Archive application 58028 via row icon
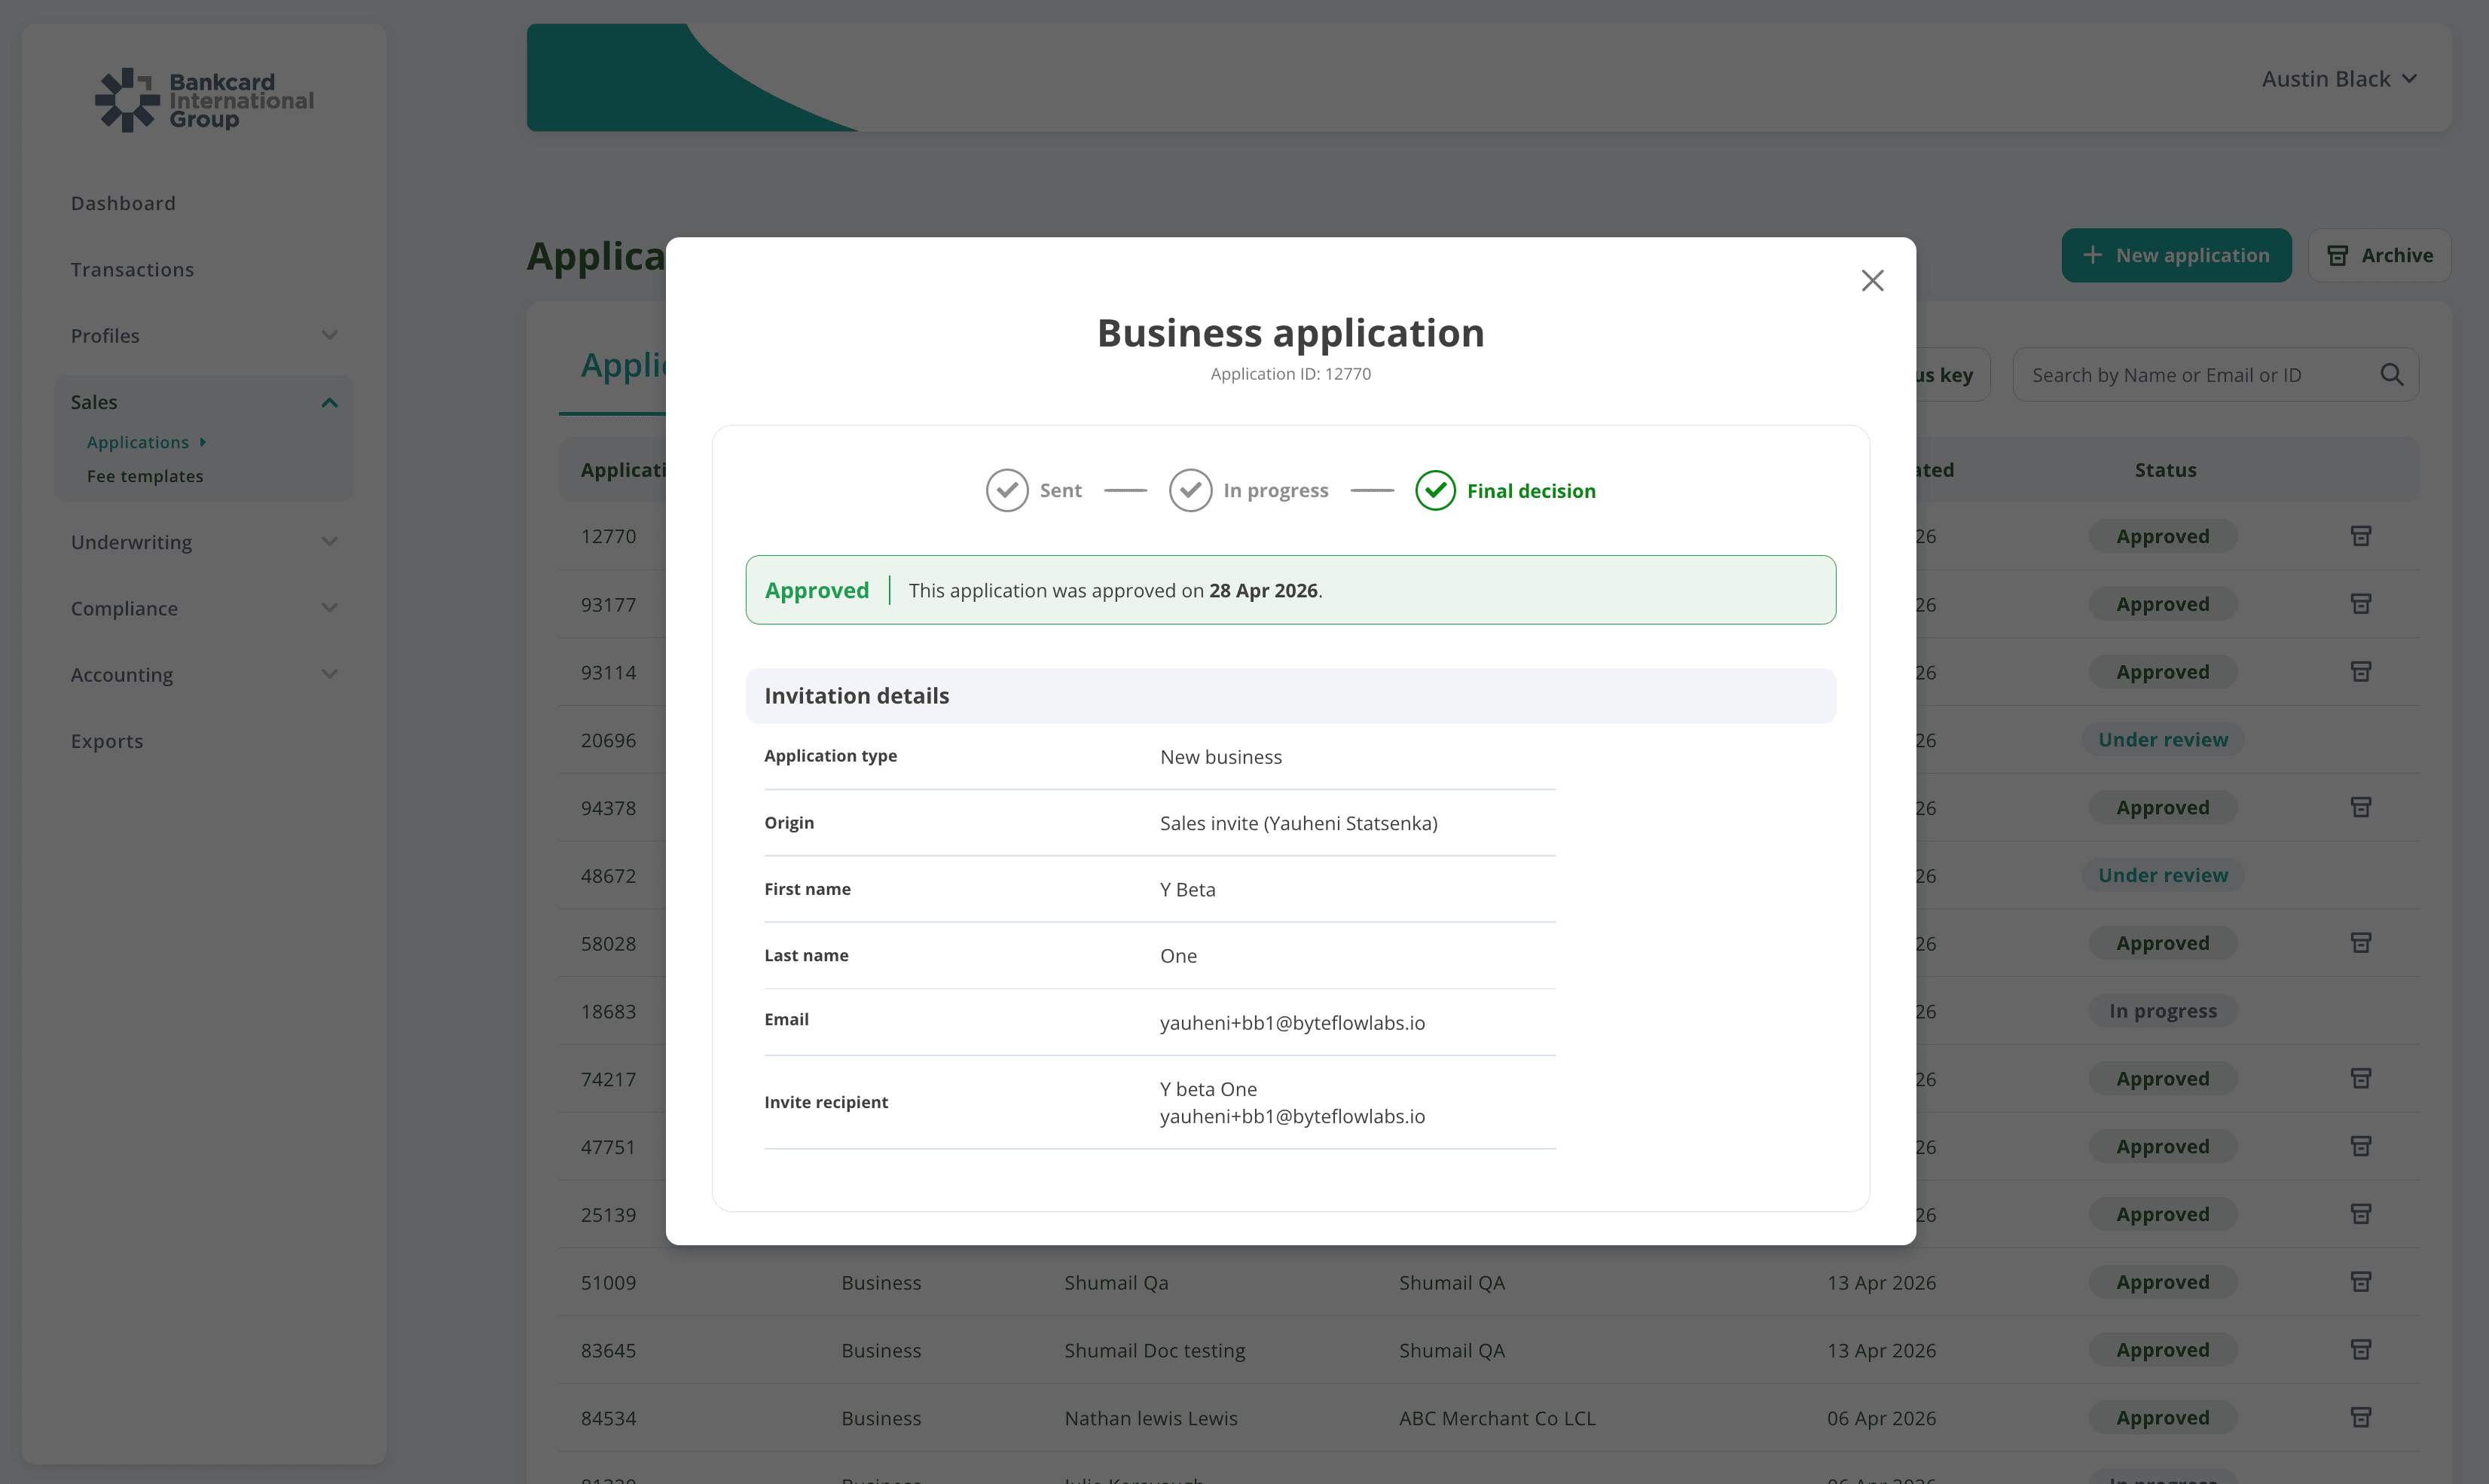 [x=2361, y=943]
